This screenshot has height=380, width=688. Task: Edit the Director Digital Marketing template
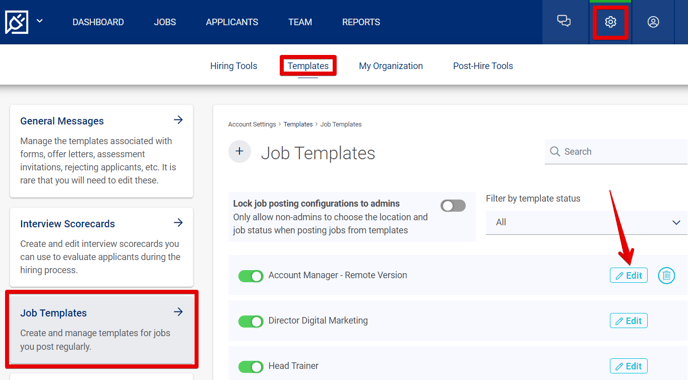[x=628, y=321]
